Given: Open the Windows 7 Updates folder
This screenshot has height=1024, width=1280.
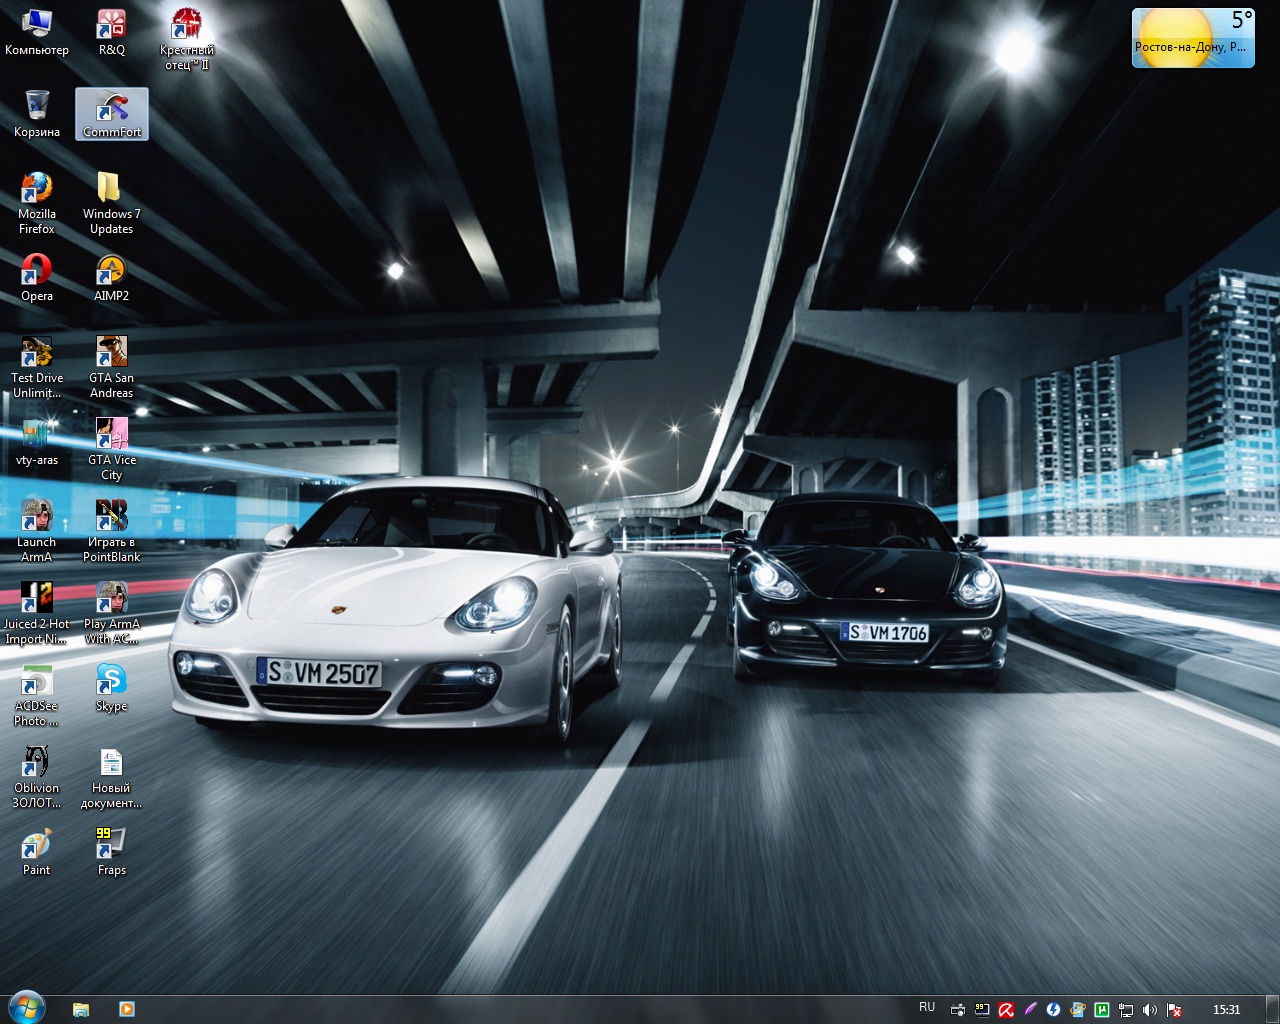Looking at the screenshot, I should pos(111,203).
